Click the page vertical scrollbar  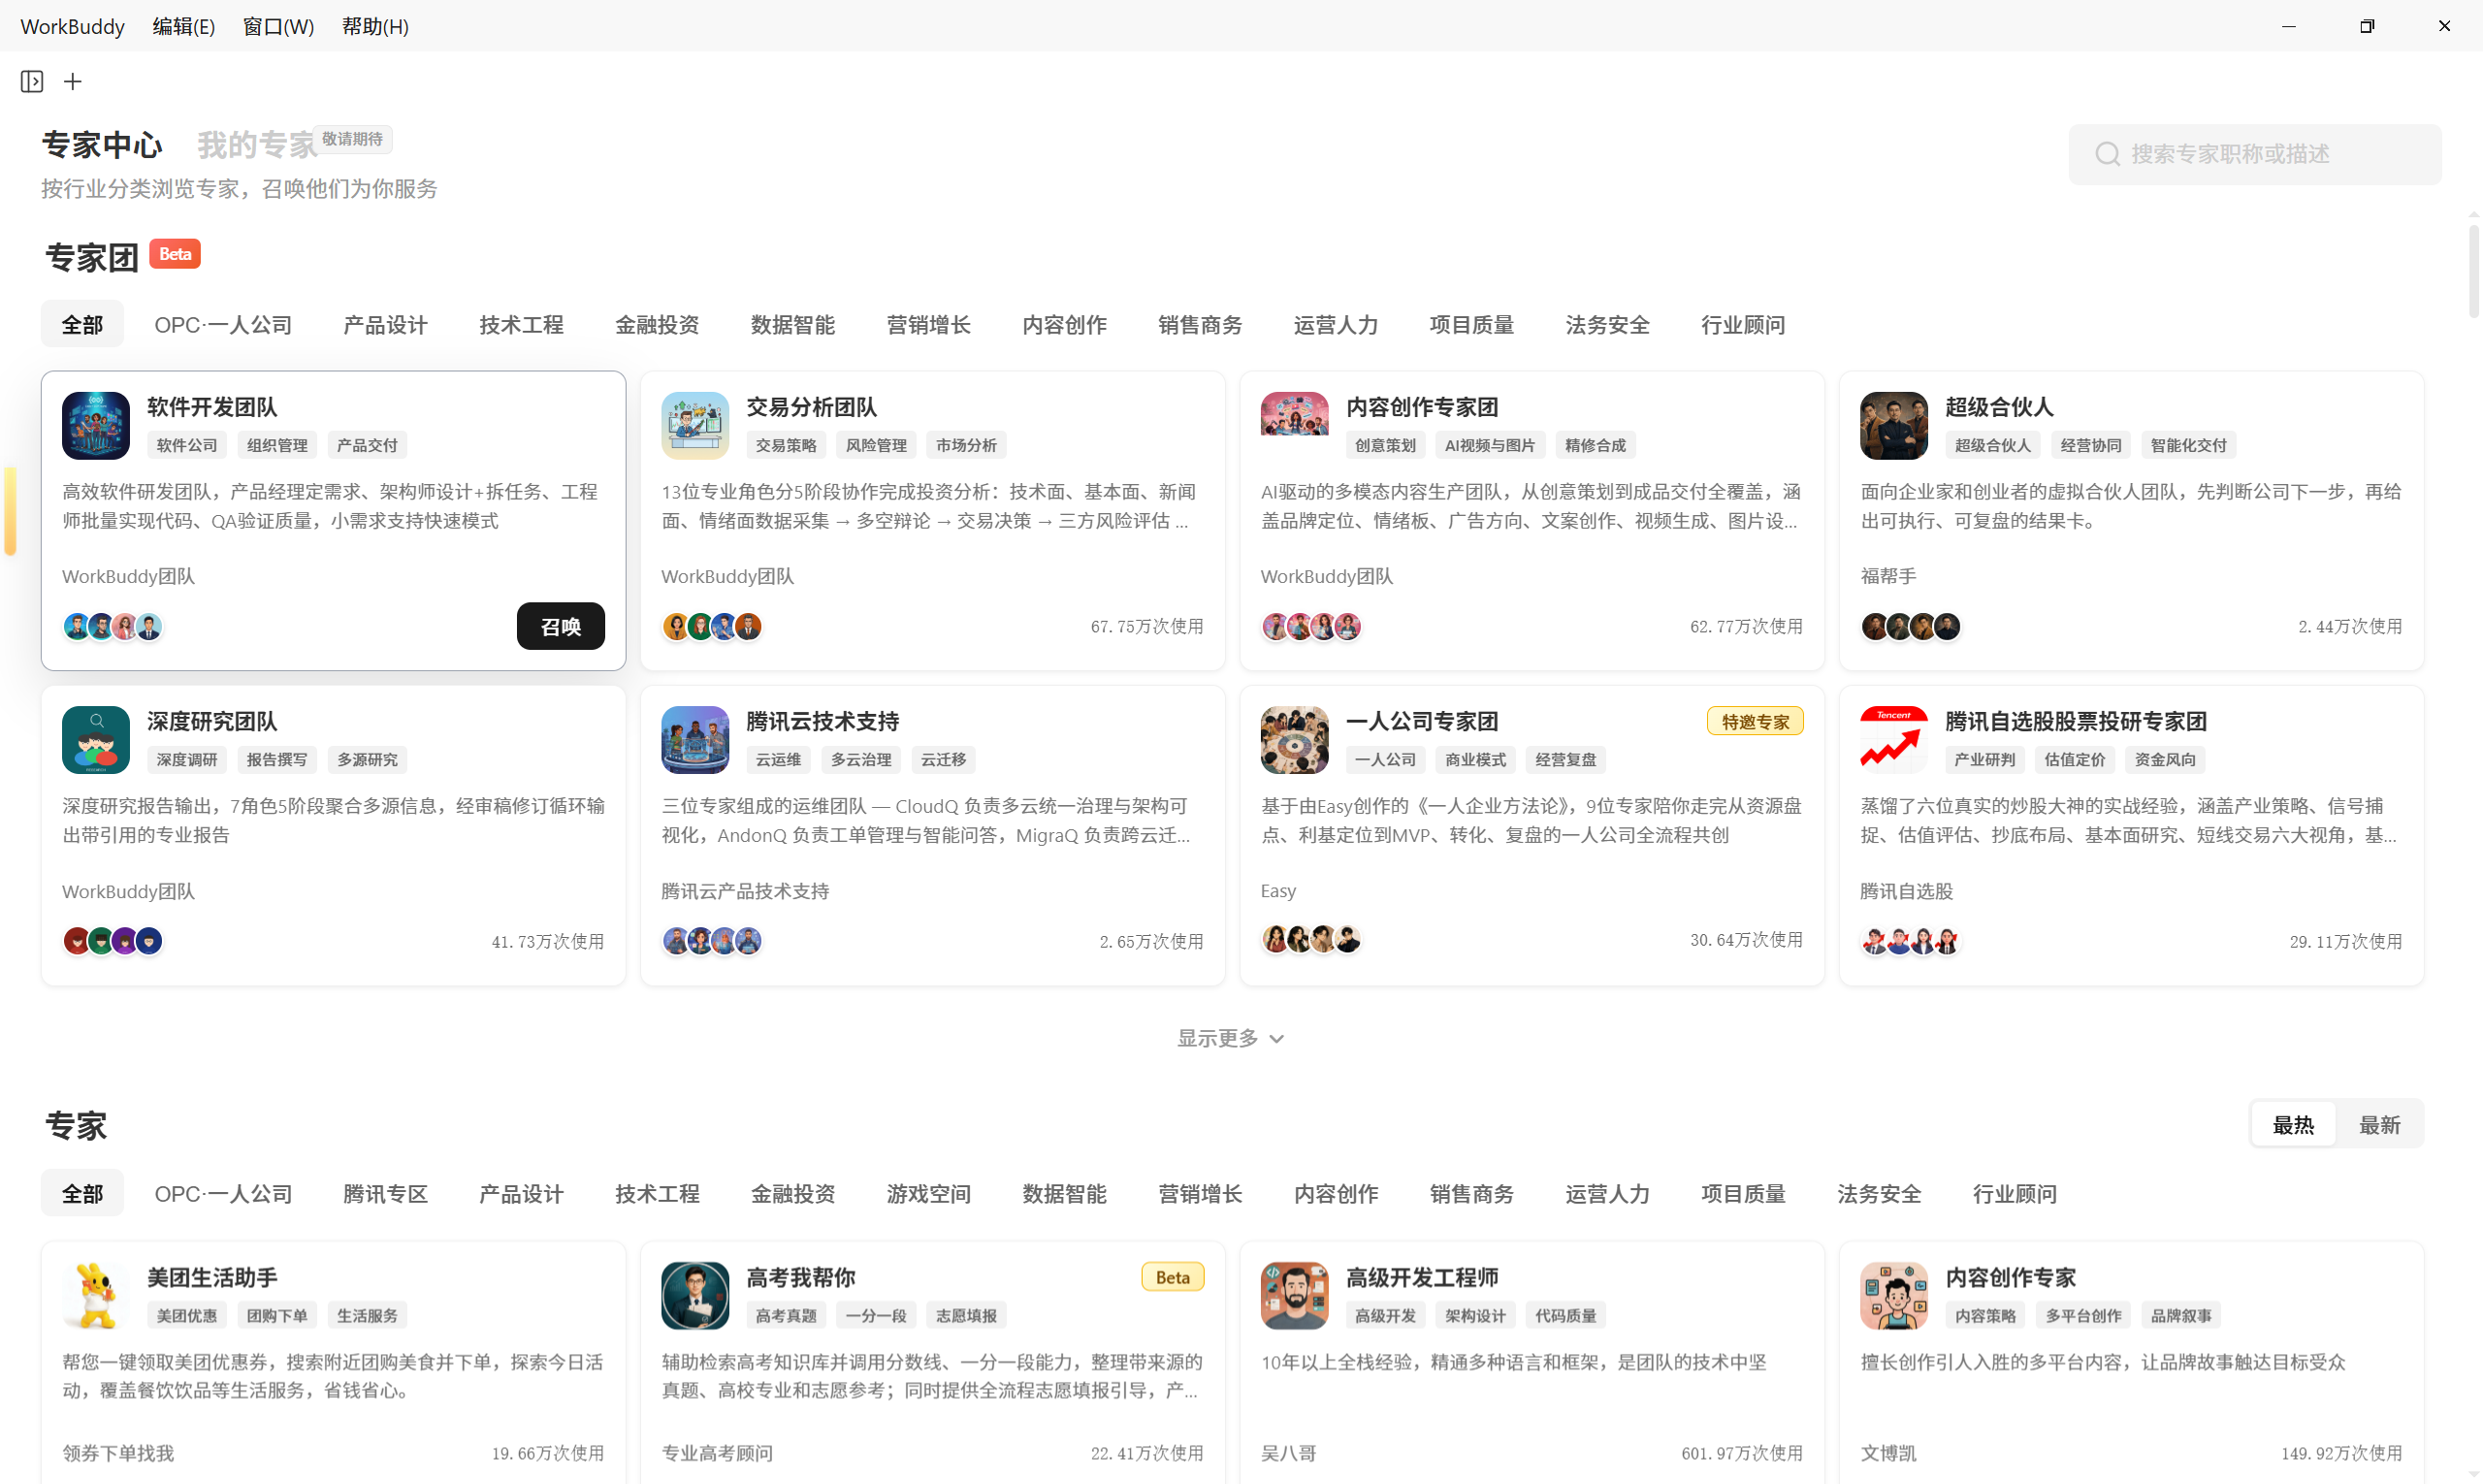[2473, 270]
